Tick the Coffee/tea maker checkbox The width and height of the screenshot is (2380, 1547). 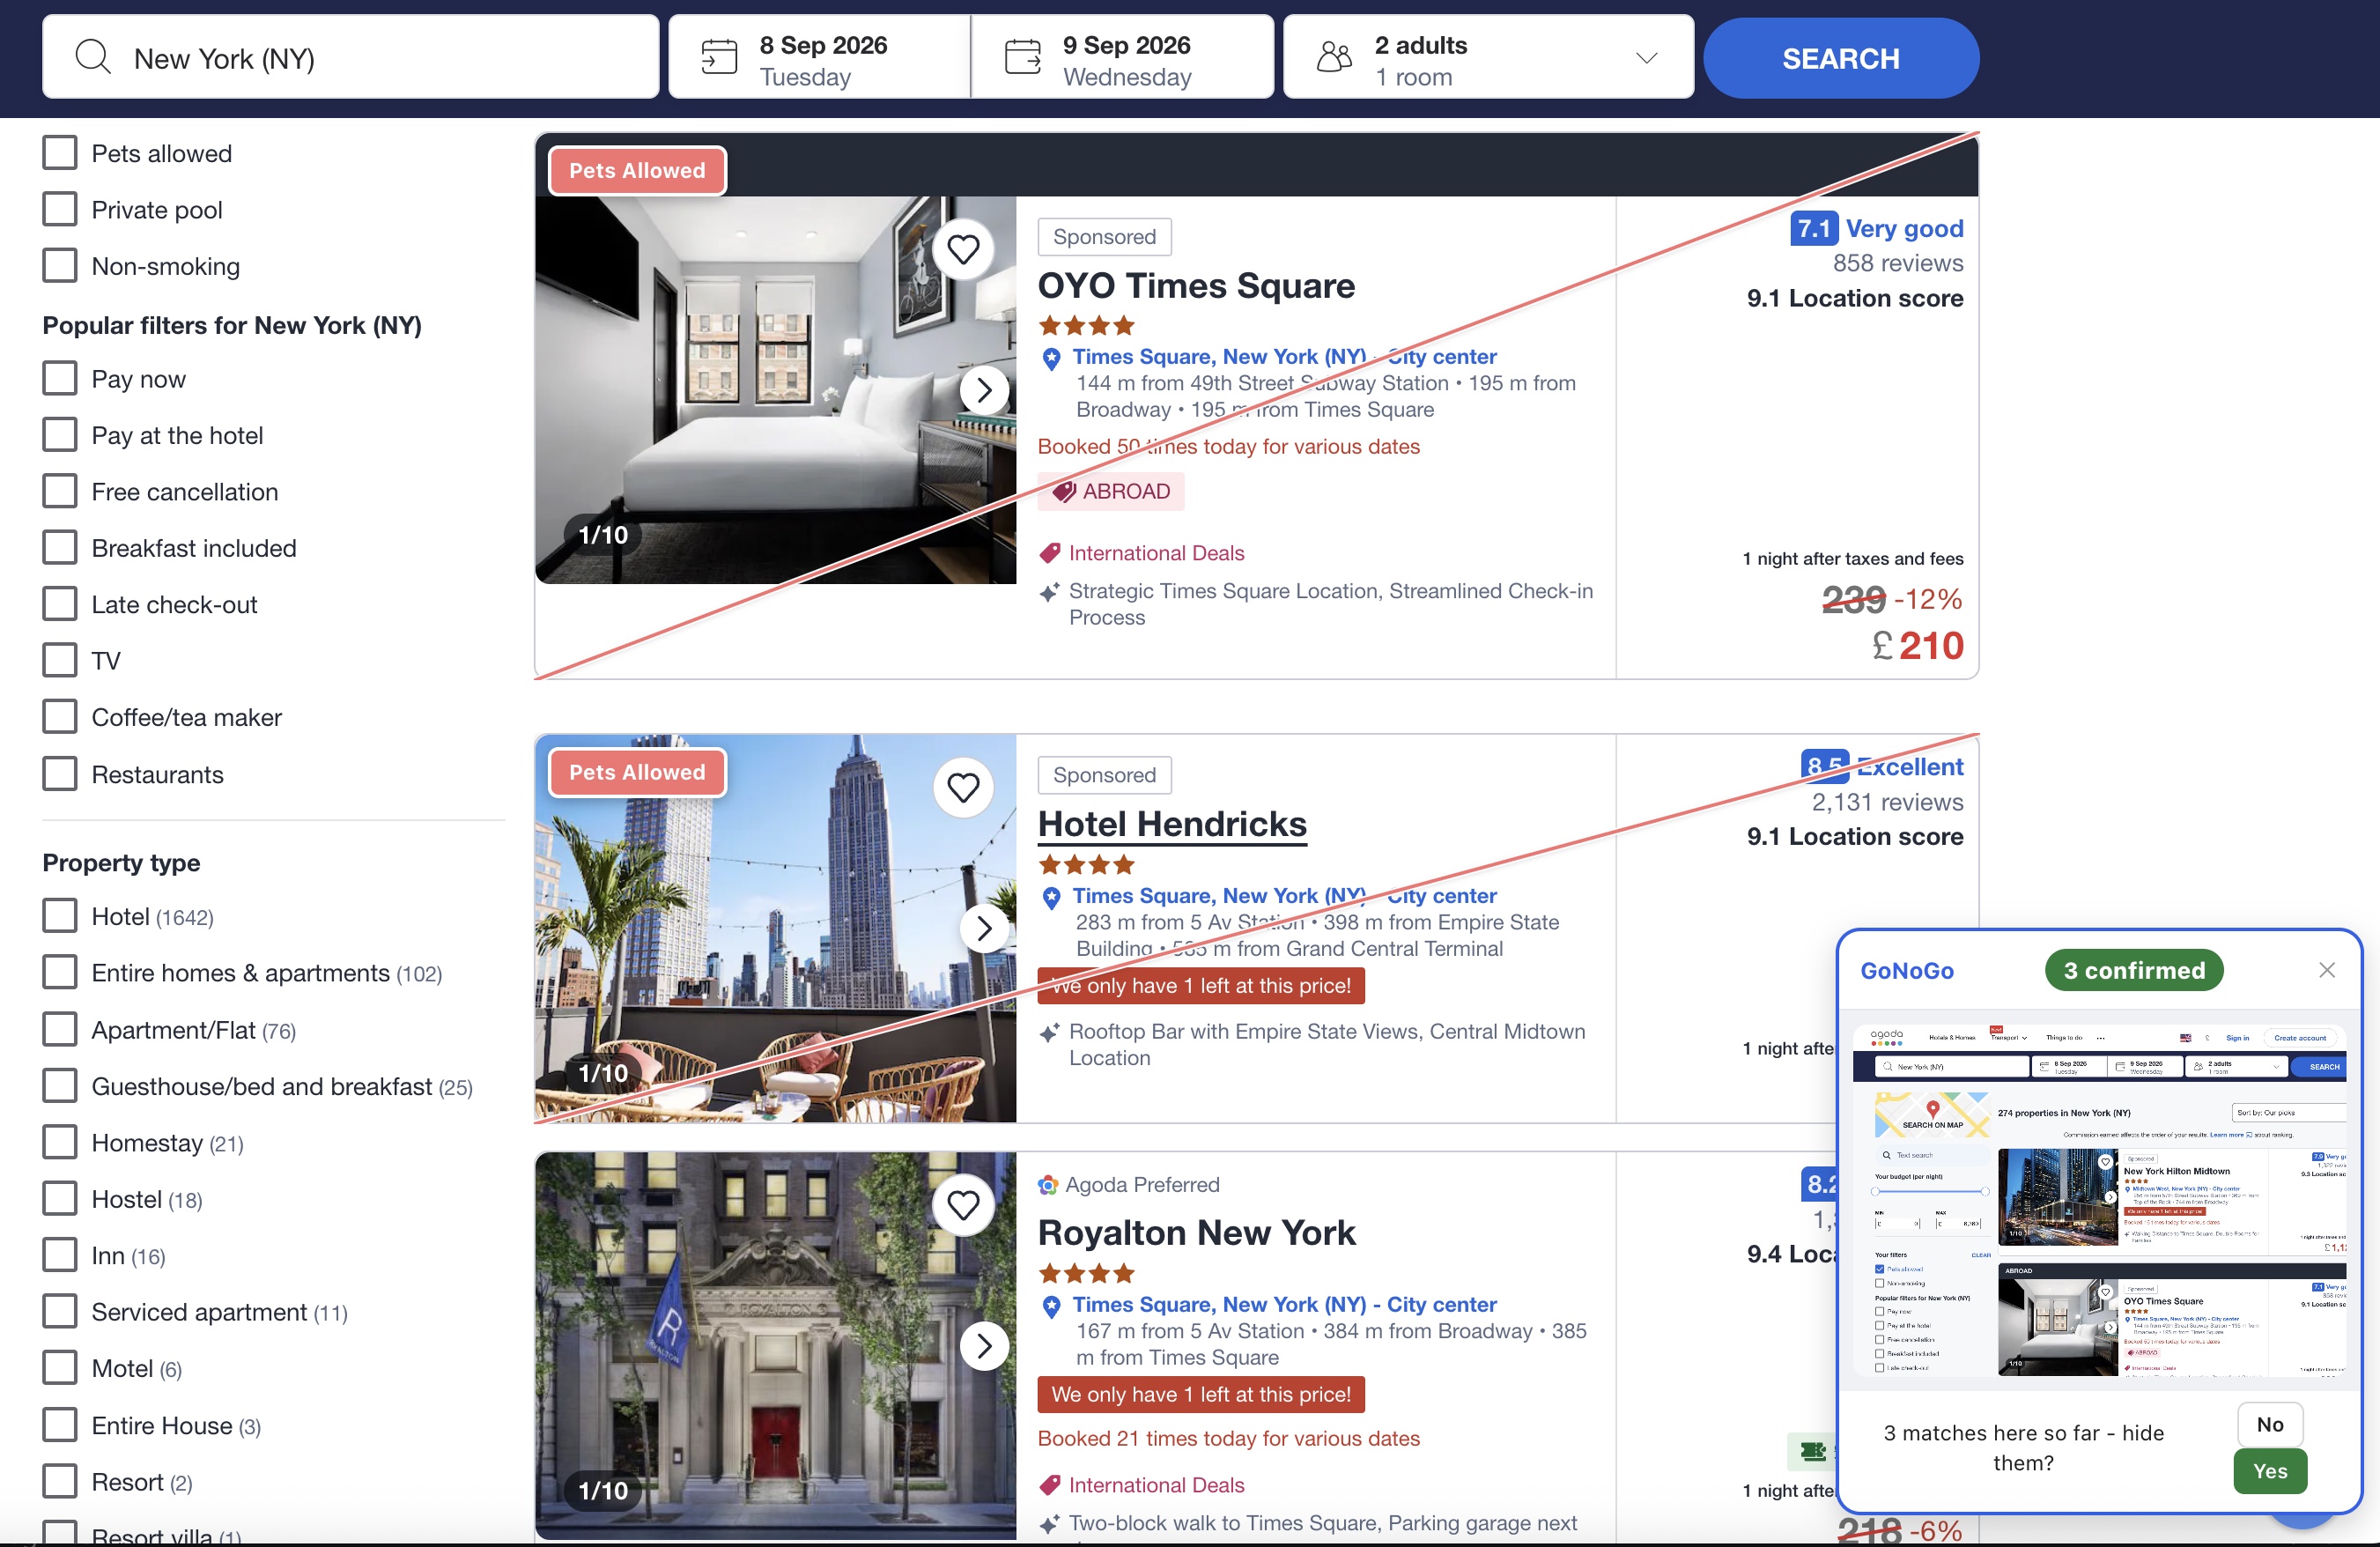pos(60,717)
